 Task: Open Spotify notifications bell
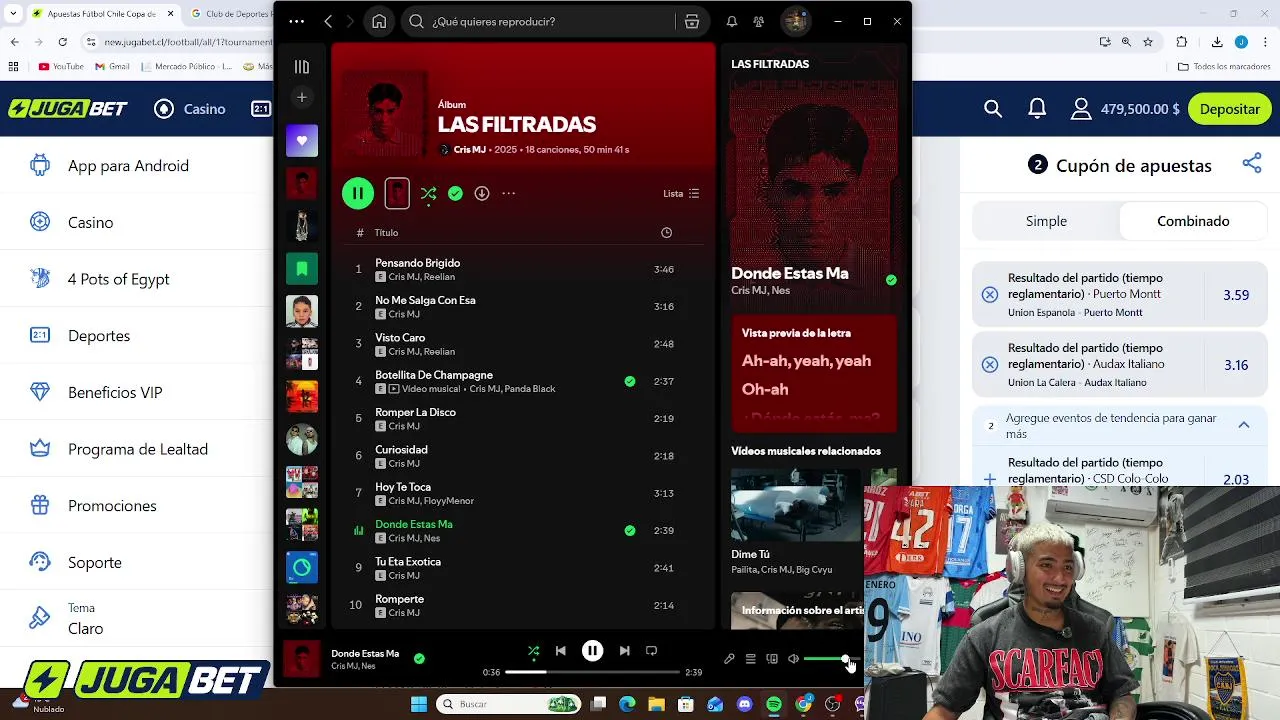pyautogui.click(x=732, y=21)
